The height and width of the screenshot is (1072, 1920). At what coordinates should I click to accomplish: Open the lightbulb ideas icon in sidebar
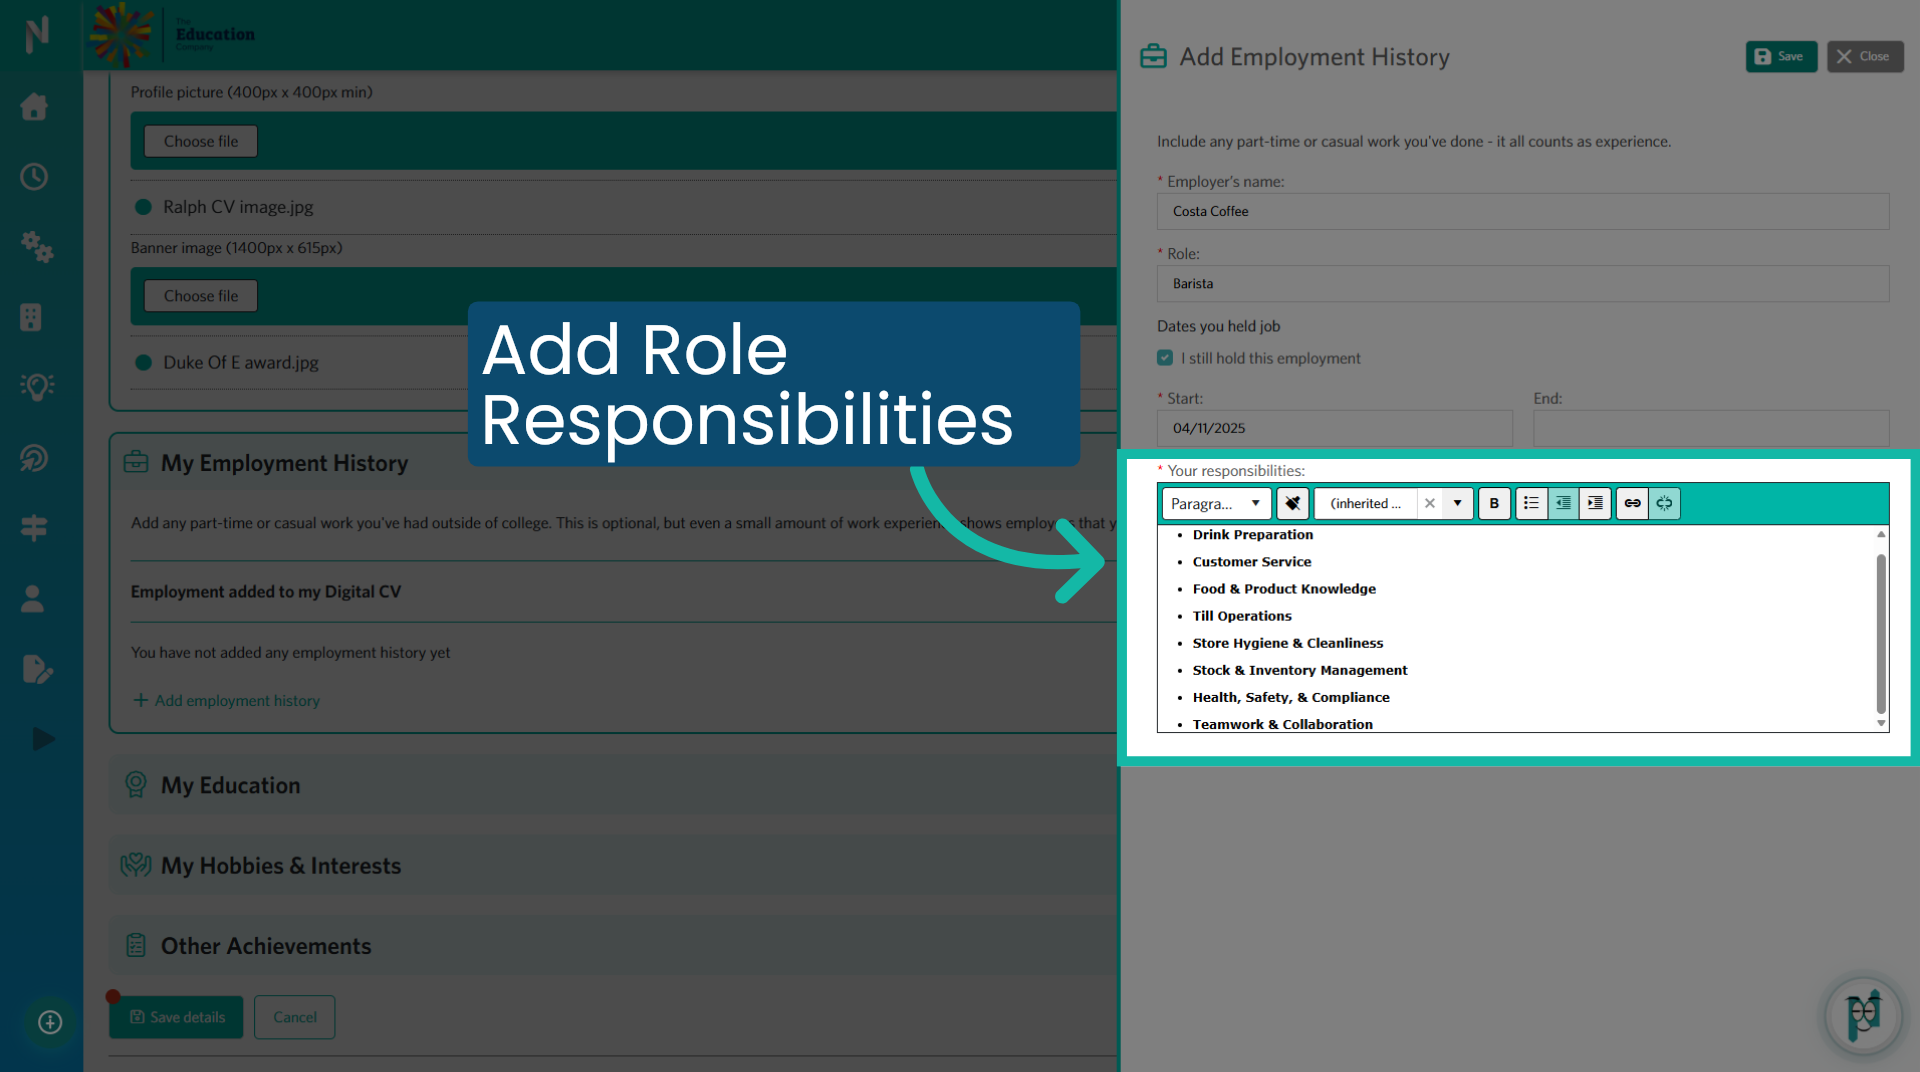click(36, 387)
